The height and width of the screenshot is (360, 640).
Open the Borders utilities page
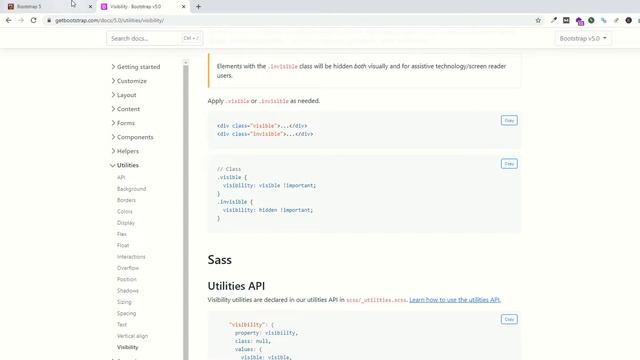(126, 200)
